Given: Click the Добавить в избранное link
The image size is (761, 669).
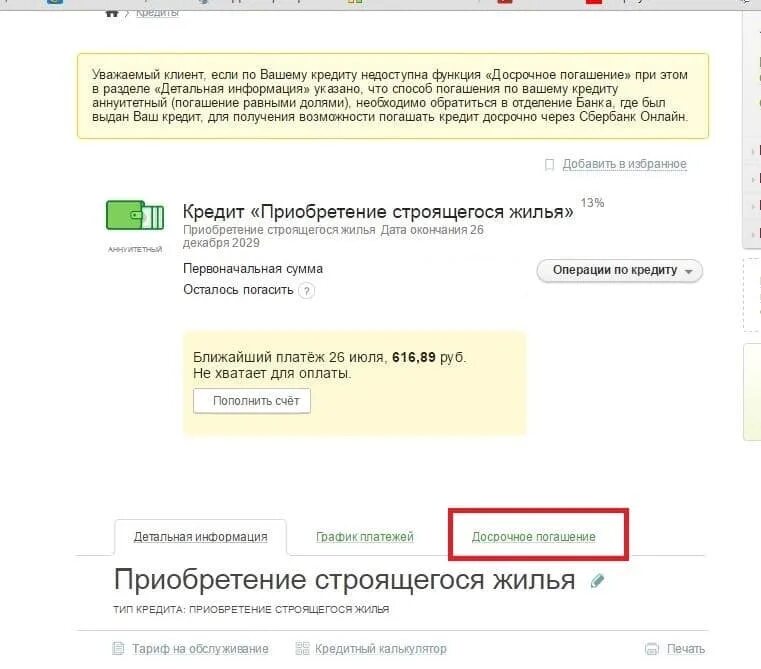Looking at the screenshot, I should 624,164.
